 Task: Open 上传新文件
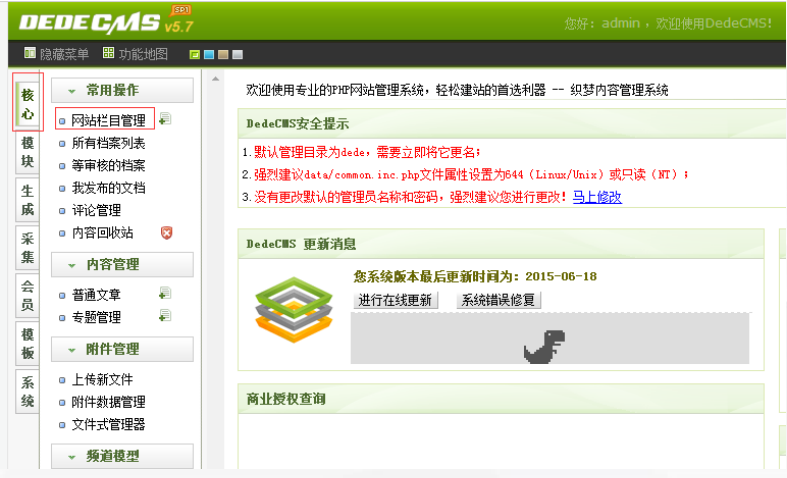coord(102,379)
